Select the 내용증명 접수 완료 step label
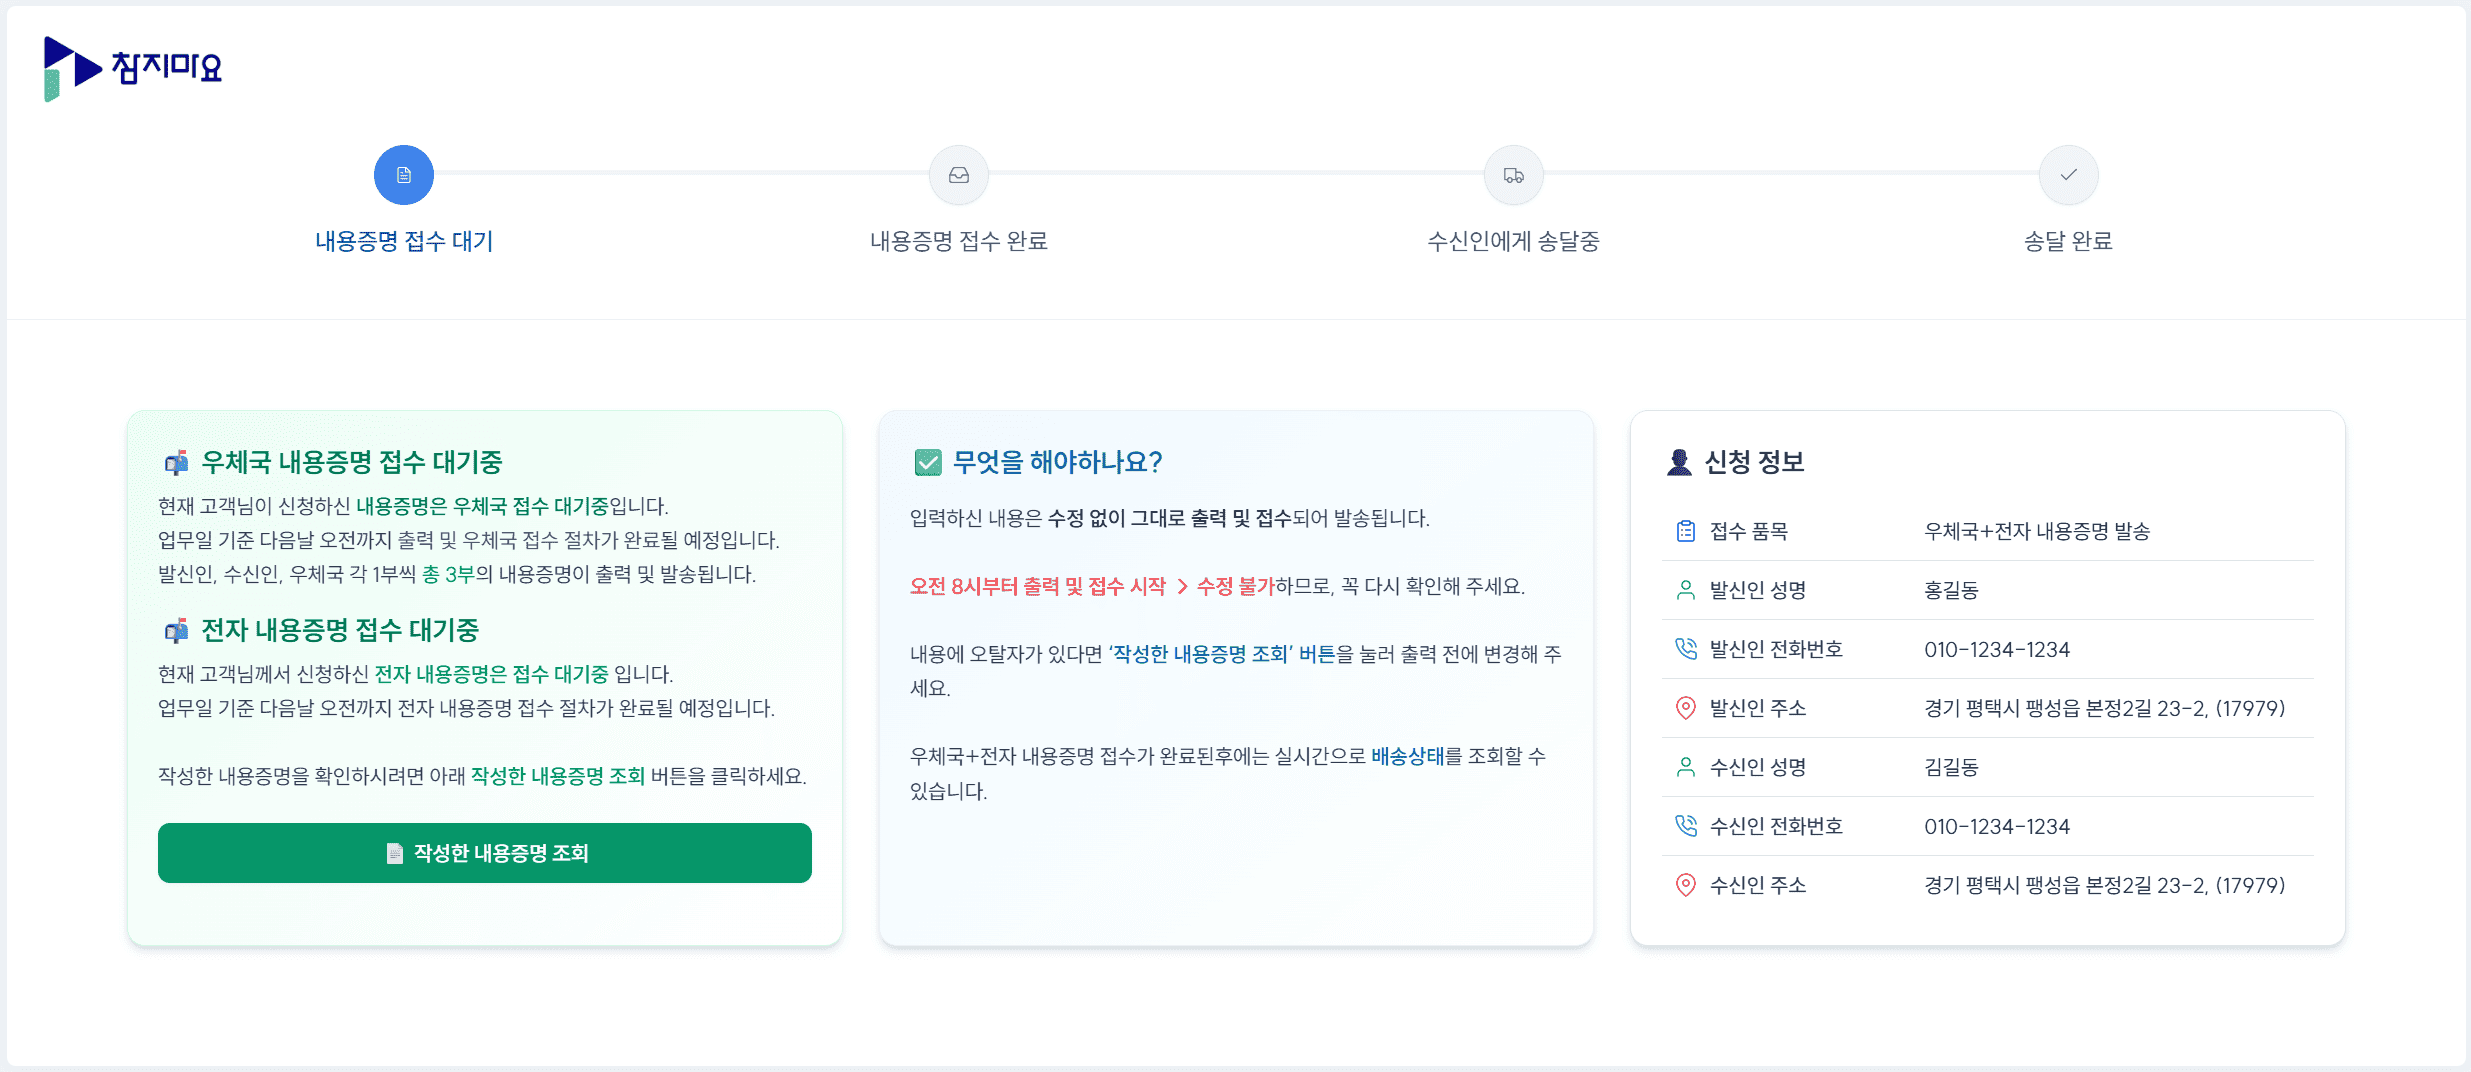Screen dimensions: 2471x1072 click(x=958, y=240)
